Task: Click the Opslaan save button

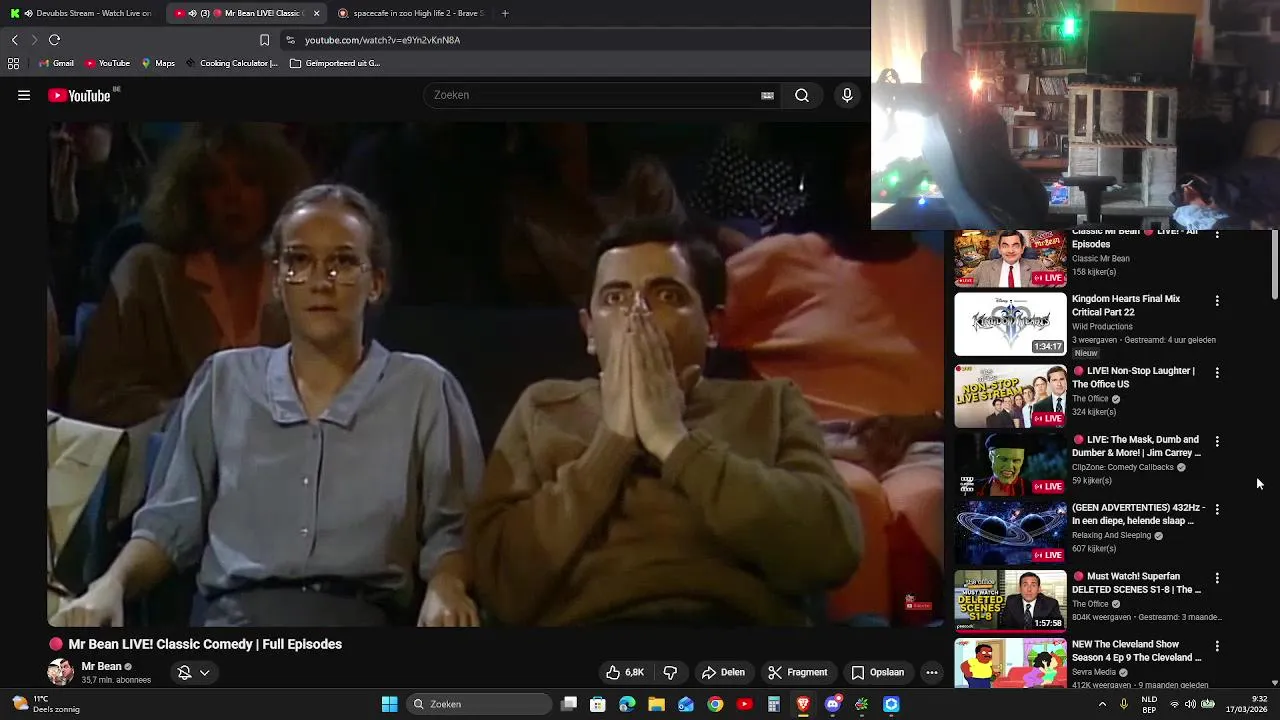Action: tap(877, 672)
